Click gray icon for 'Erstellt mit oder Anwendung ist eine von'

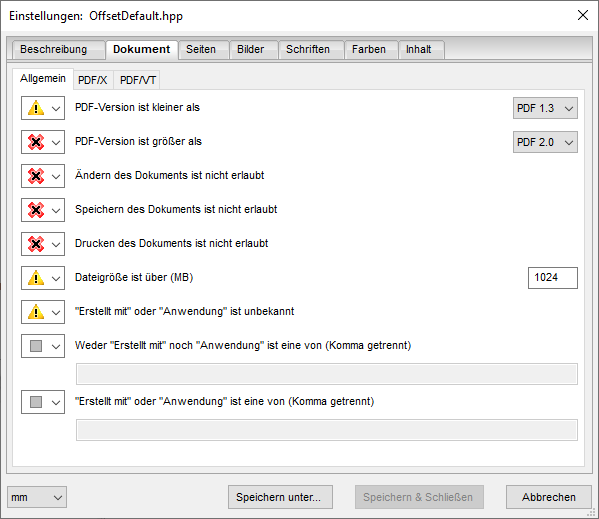click(36, 402)
